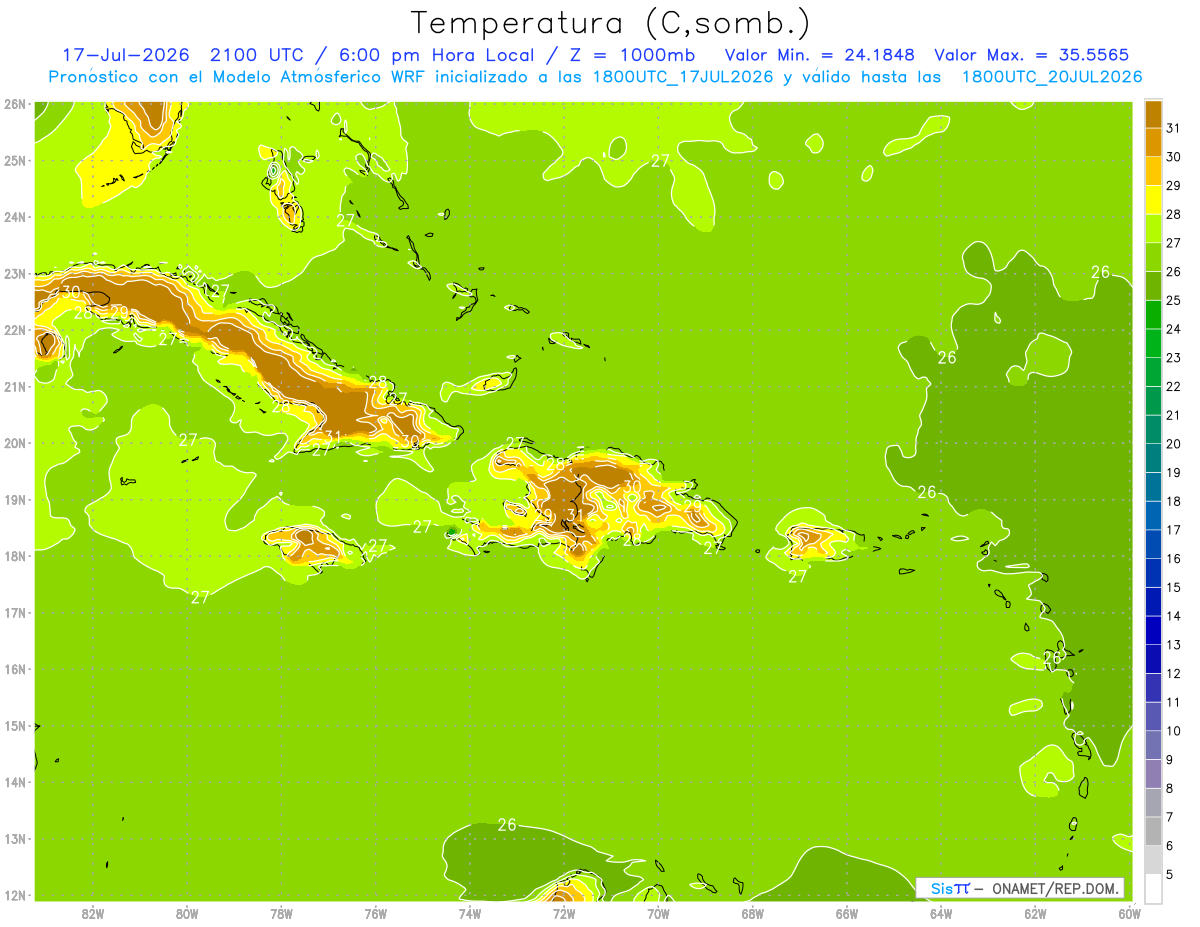Click the '82W' longitude axis label
1200x927 pixels.
click(x=92, y=913)
